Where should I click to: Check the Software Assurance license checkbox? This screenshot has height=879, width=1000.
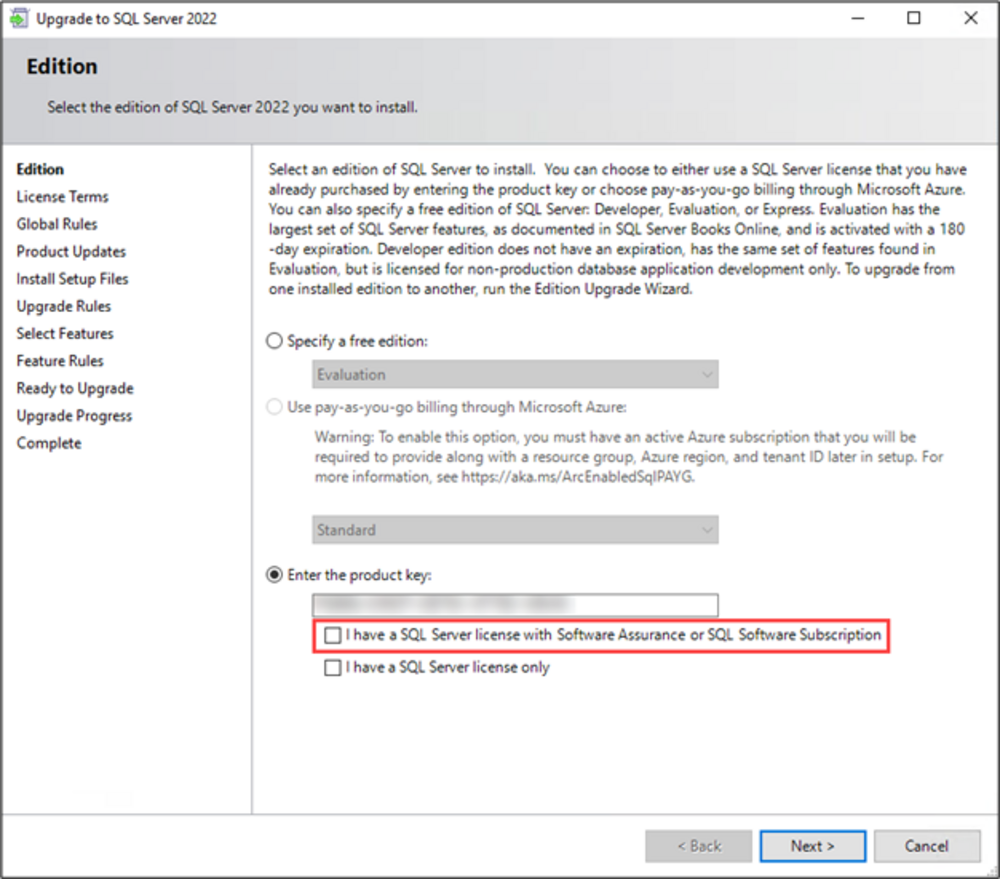(x=333, y=635)
